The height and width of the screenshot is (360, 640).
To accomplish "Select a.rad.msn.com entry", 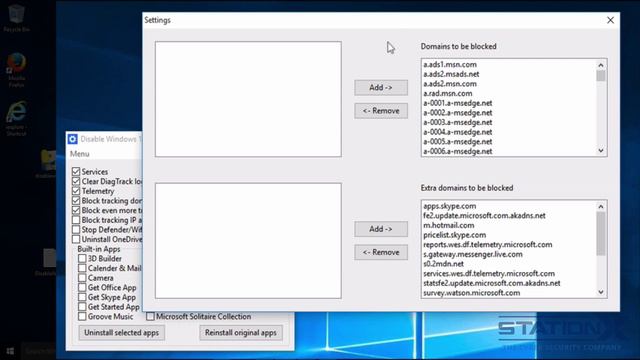I will (448, 93).
